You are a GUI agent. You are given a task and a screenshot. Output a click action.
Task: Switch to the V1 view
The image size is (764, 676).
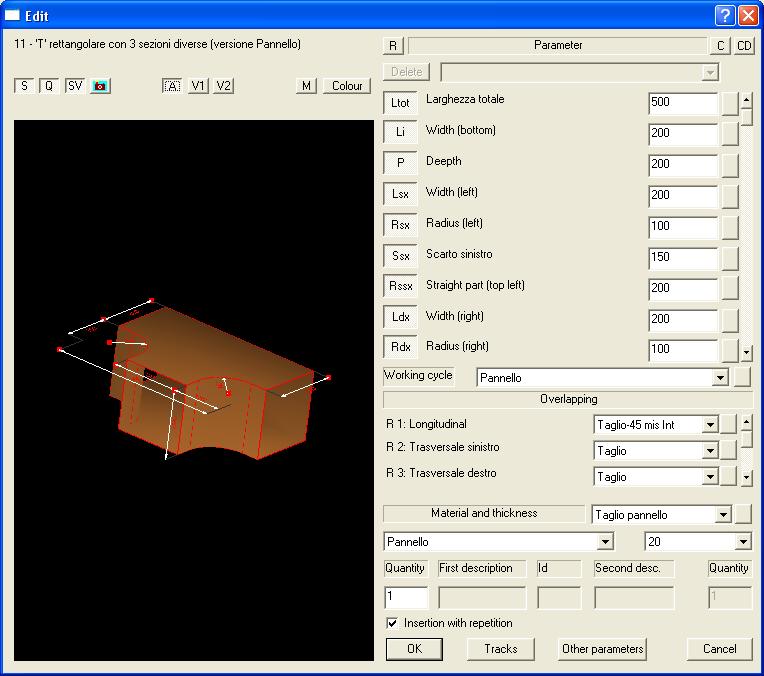point(198,86)
